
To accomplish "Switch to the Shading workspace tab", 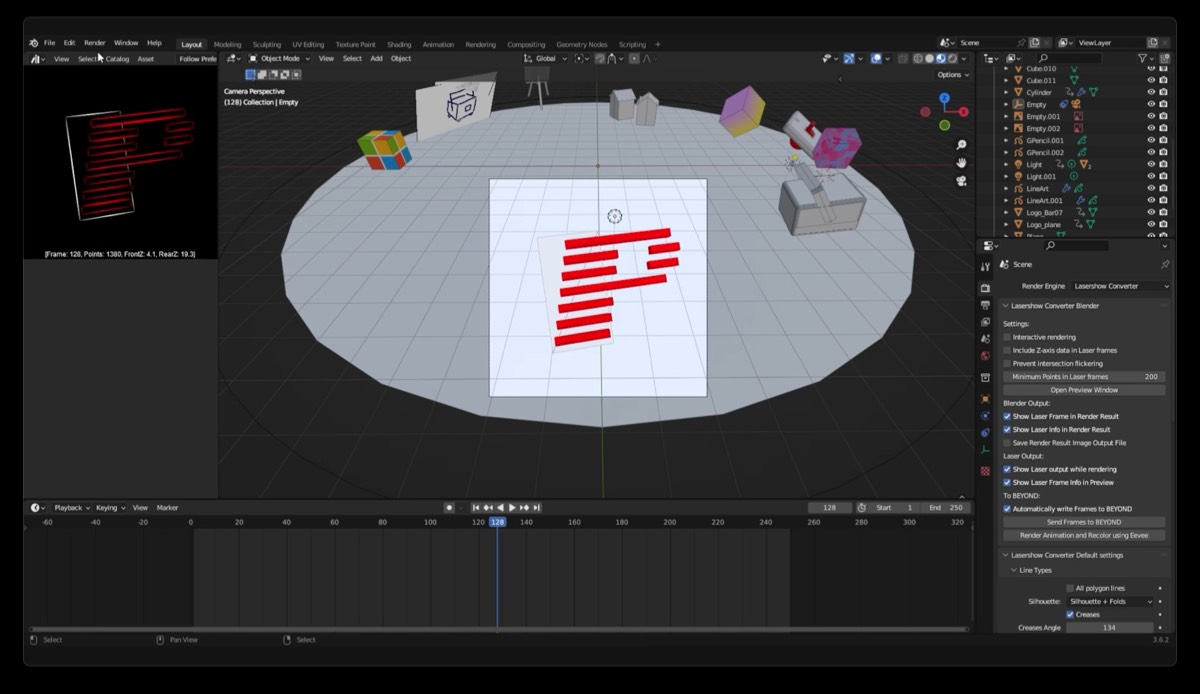I will [x=399, y=44].
